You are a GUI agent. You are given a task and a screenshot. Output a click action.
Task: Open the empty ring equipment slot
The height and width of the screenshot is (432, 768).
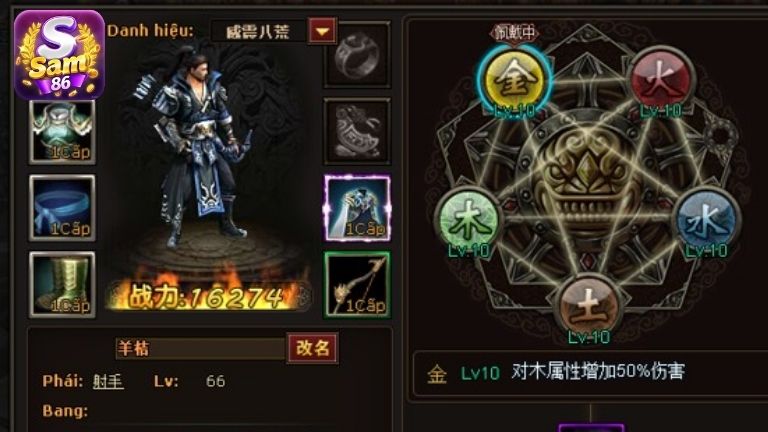pos(357,54)
